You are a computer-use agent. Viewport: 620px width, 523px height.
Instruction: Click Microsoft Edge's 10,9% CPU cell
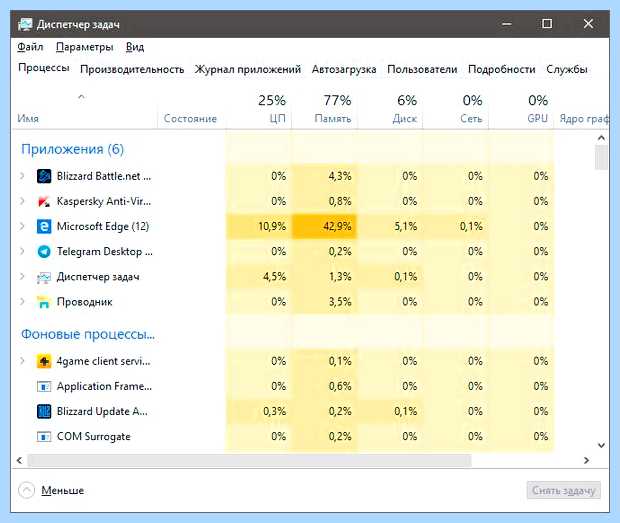[x=259, y=227]
